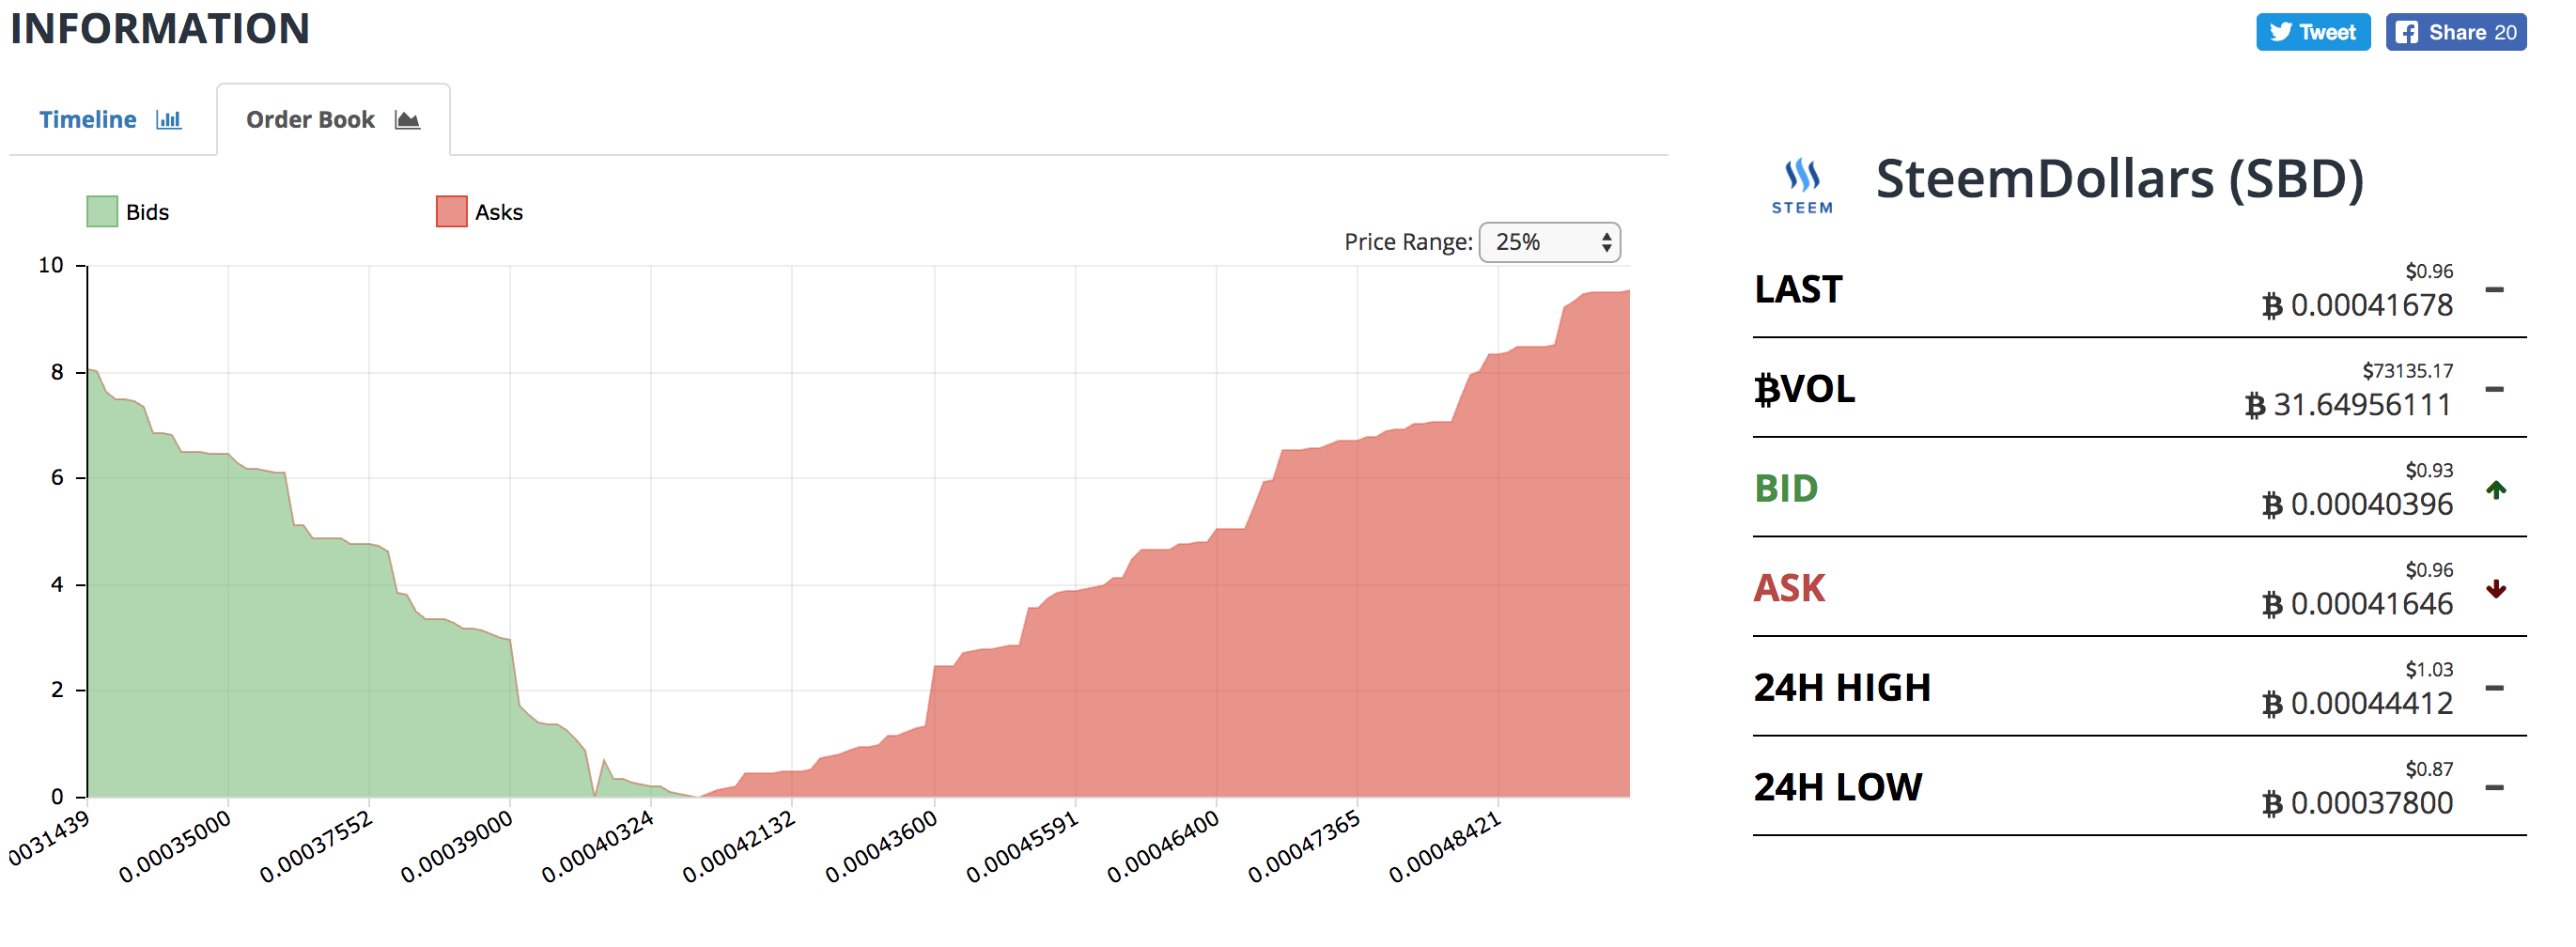2576x947 pixels.
Task: Click the dash icon in 24H HIGH row
Action: (x=2494, y=688)
